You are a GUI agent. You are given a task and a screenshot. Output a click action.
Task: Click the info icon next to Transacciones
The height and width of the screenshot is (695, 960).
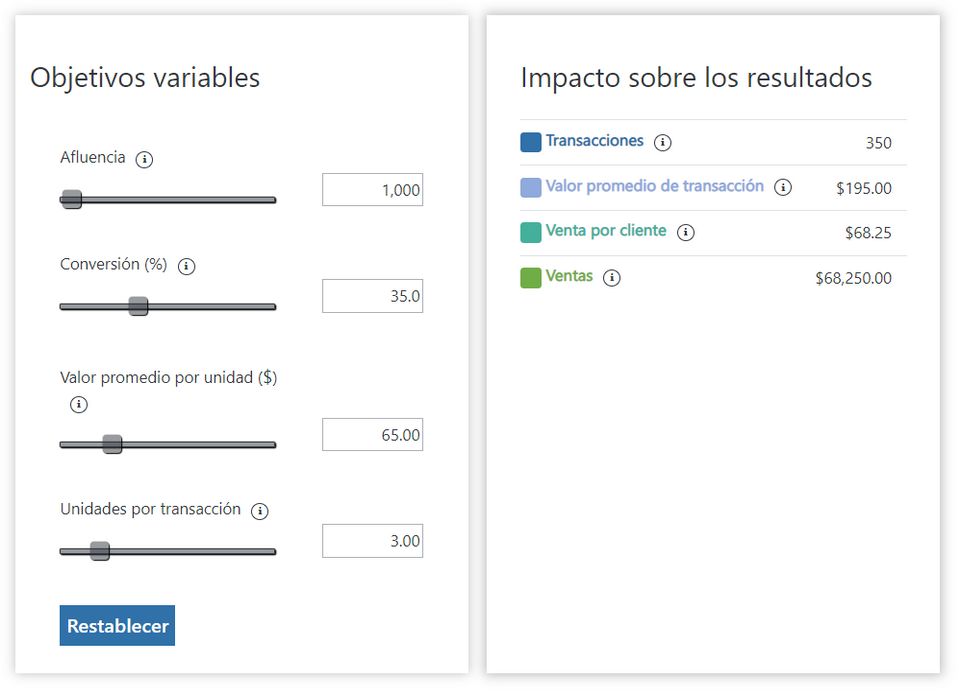[x=662, y=142]
